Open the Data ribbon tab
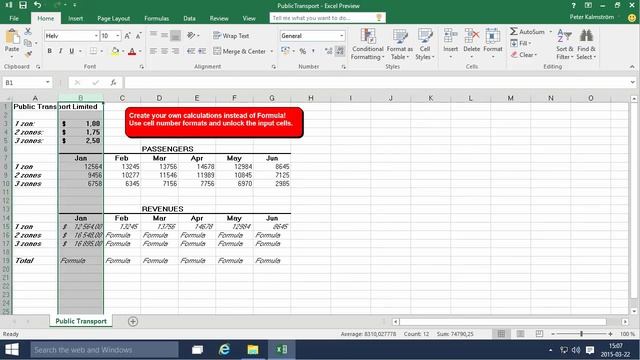This screenshot has height=360, width=640. click(189, 18)
